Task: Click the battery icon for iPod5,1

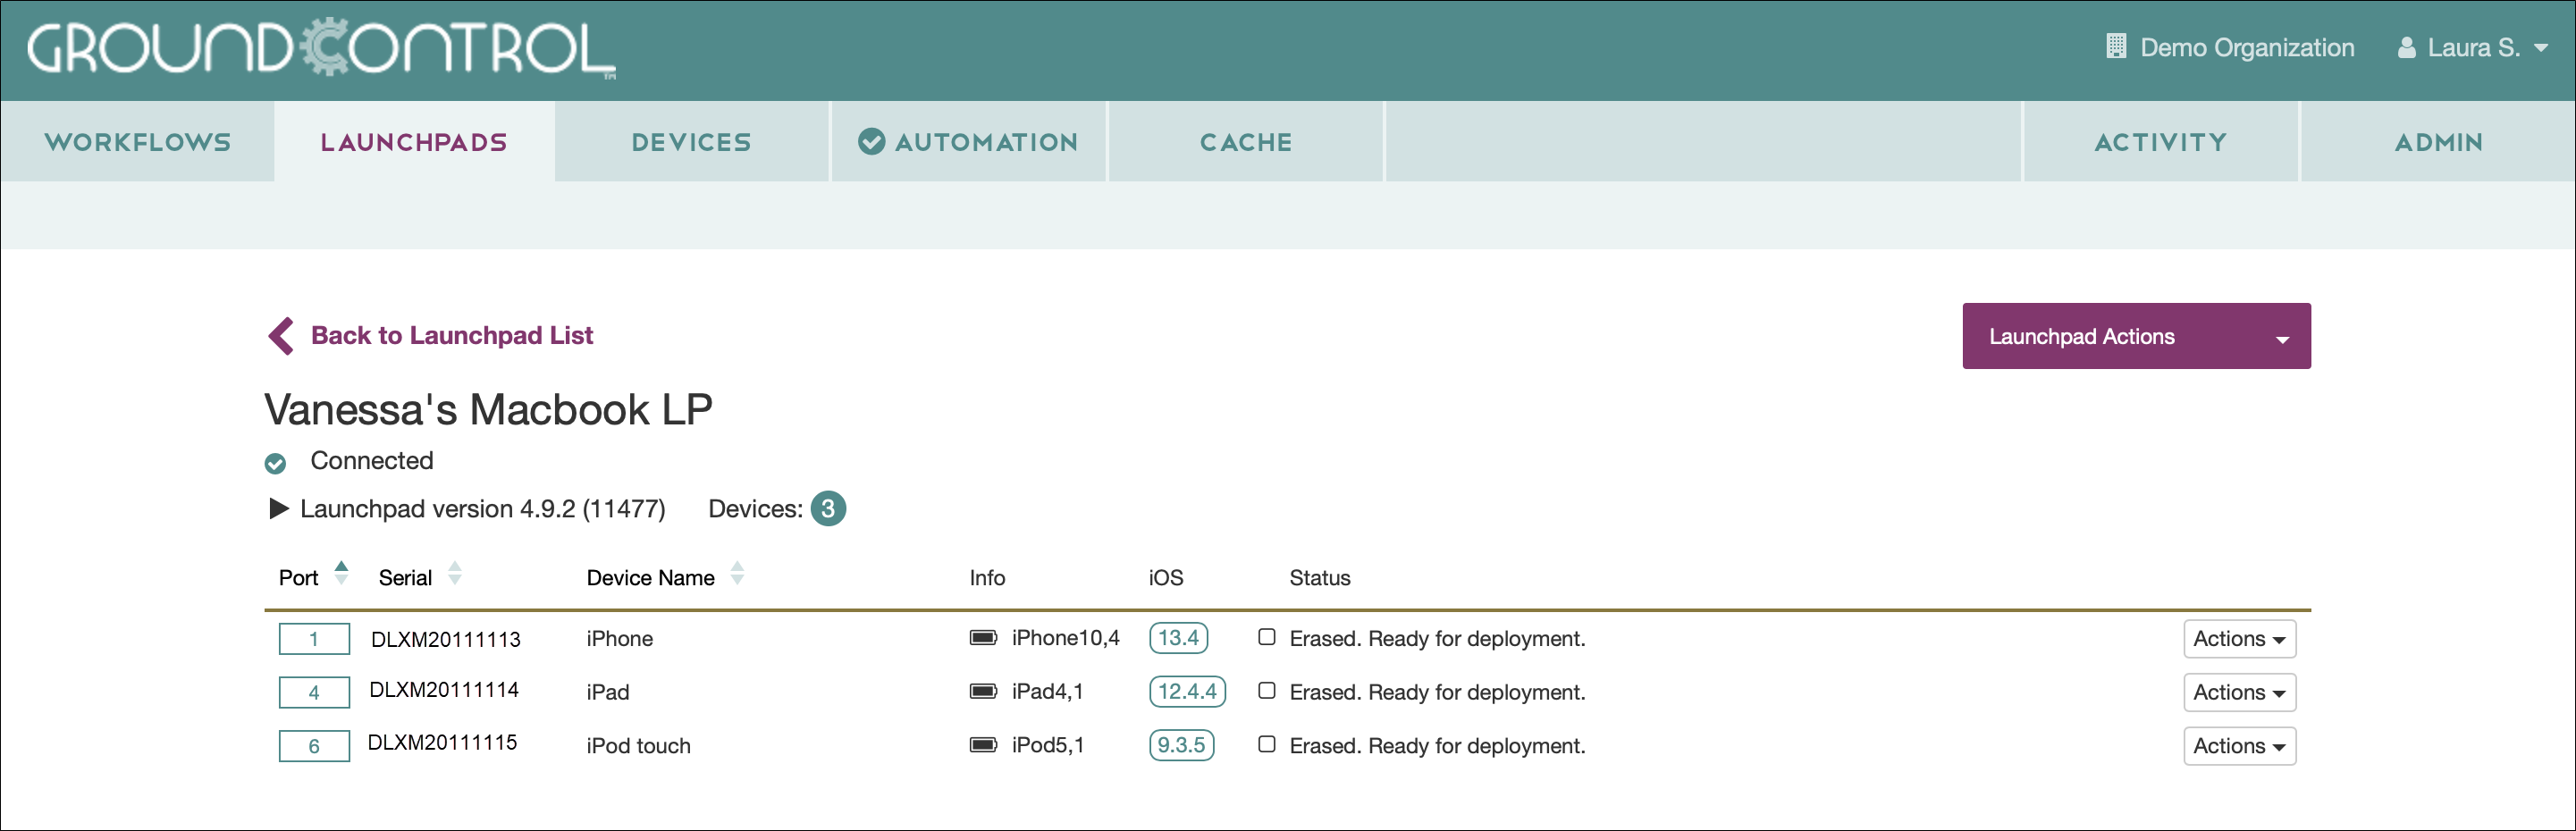Action: point(983,745)
